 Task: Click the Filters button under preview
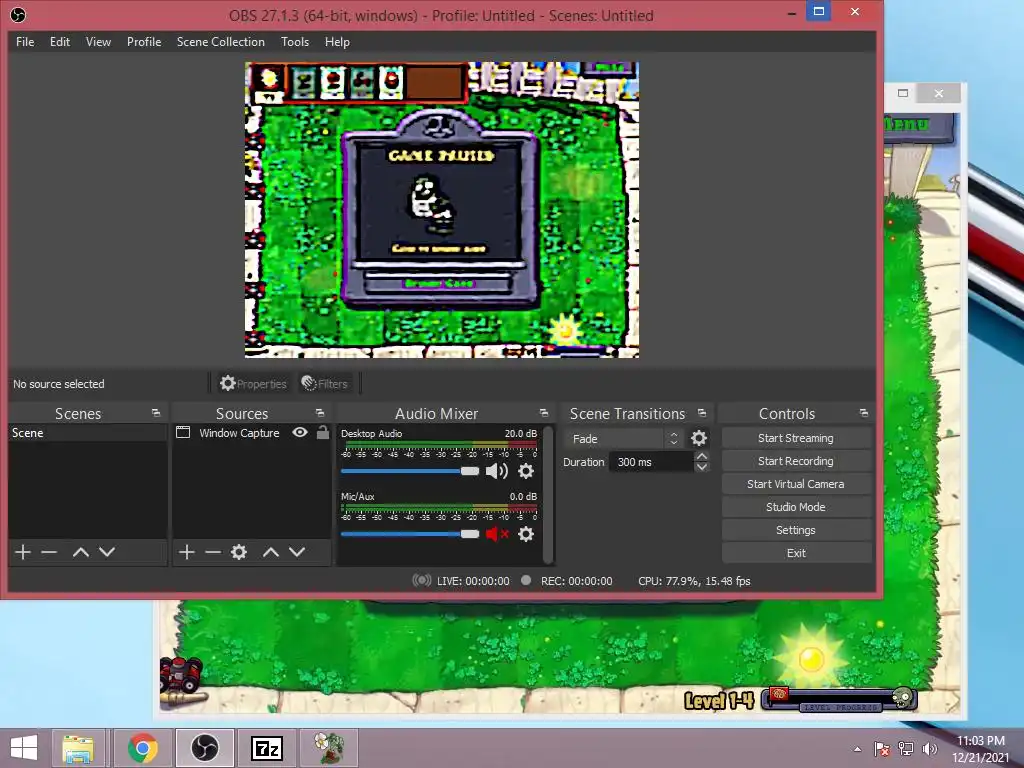pyautogui.click(x=325, y=383)
